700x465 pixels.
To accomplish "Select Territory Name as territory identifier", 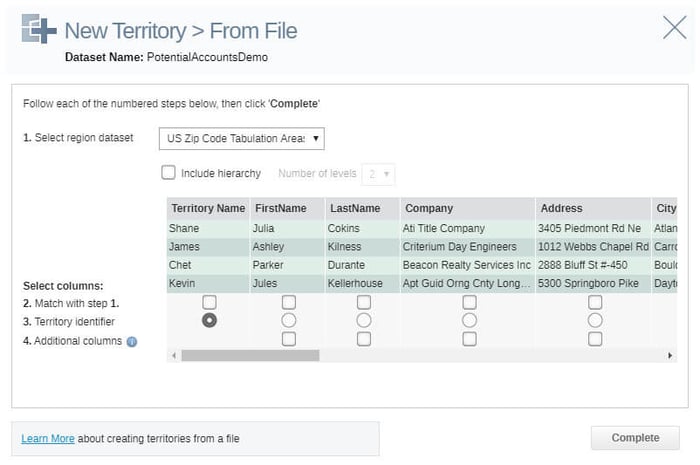I will click(209, 320).
